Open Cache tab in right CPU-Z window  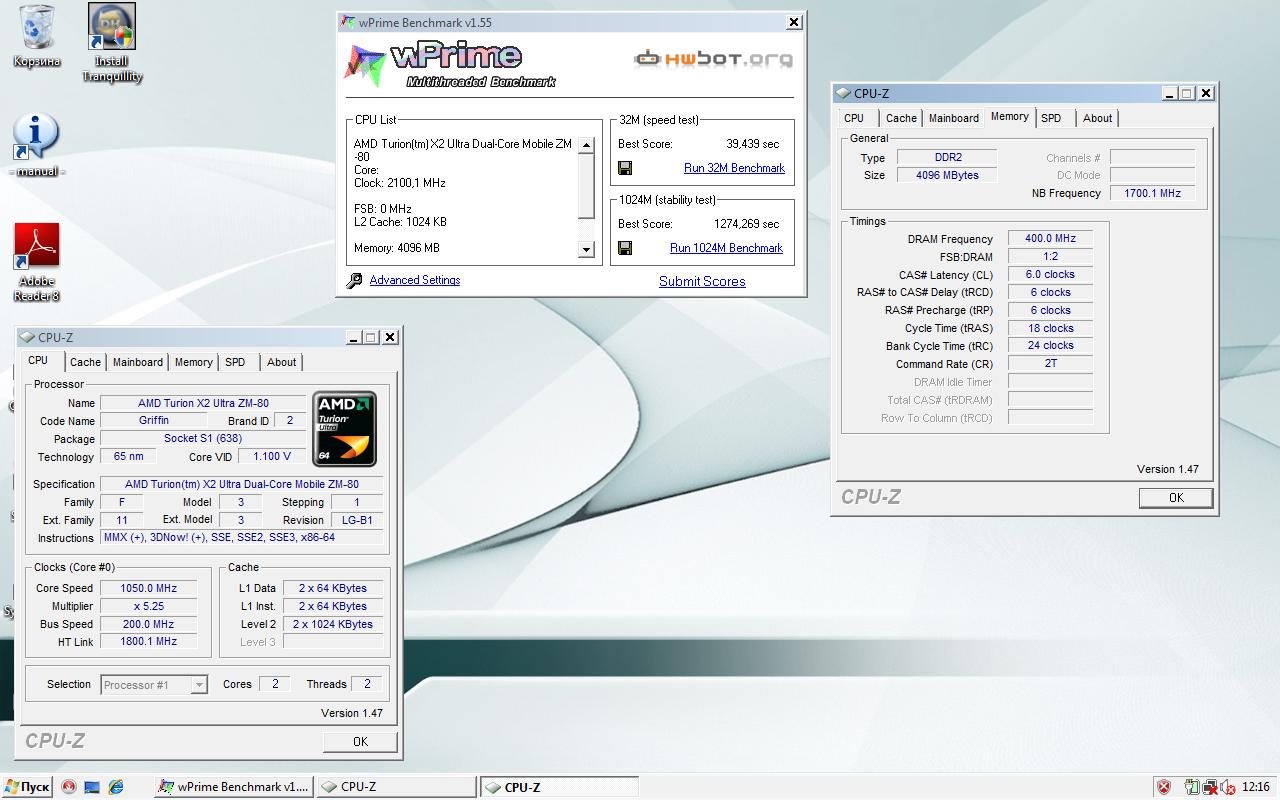pyautogui.click(x=901, y=118)
